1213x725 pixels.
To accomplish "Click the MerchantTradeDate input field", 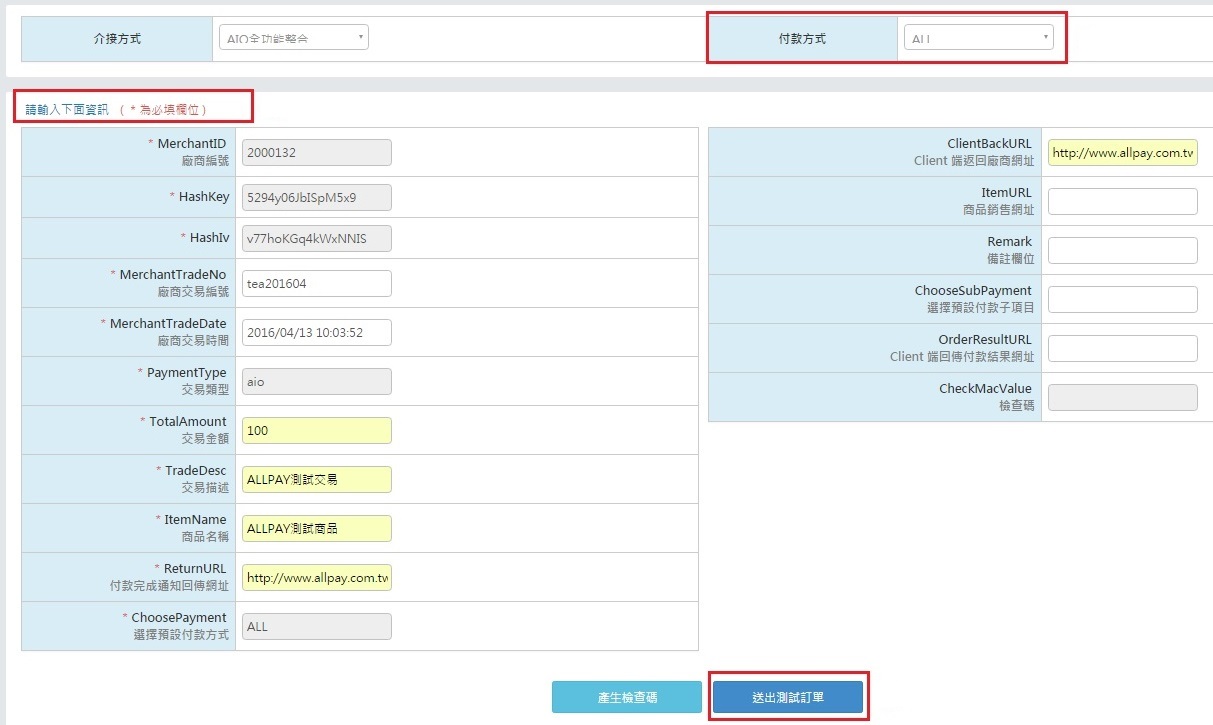I will pyautogui.click(x=316, y=333).
